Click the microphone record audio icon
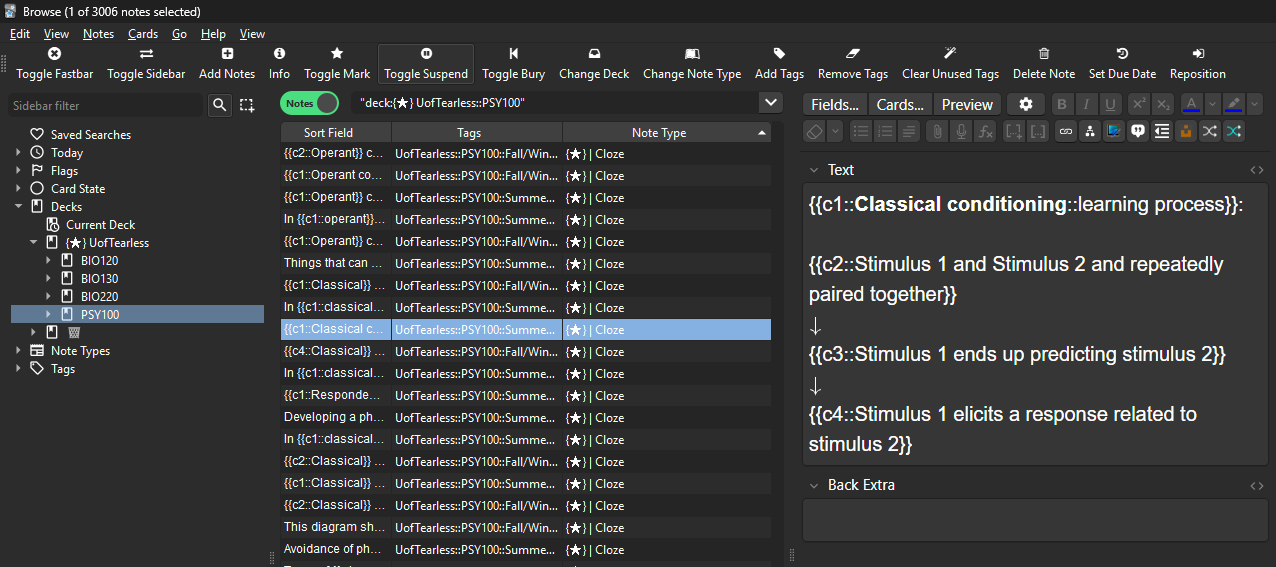The height and width of the screenshot is (567, 1276). 961,131
